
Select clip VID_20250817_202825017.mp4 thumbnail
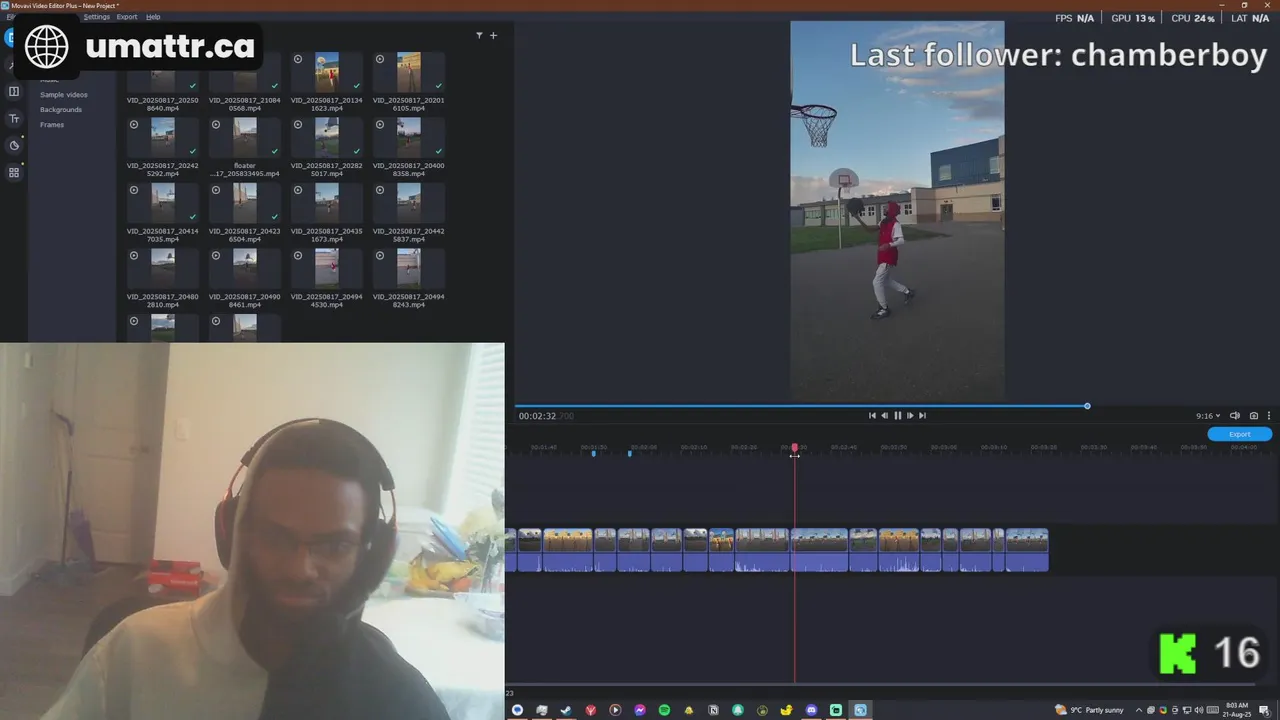[327, 137]
